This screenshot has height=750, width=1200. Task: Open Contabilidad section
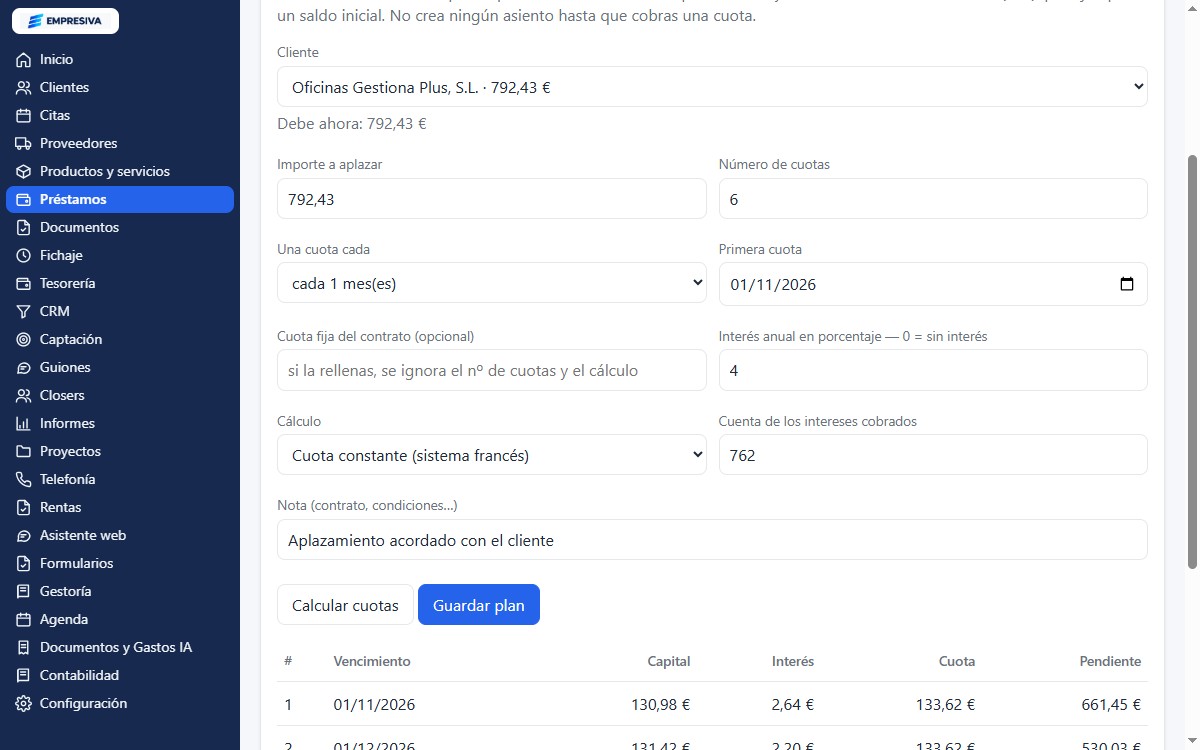(x=120, y=676)
